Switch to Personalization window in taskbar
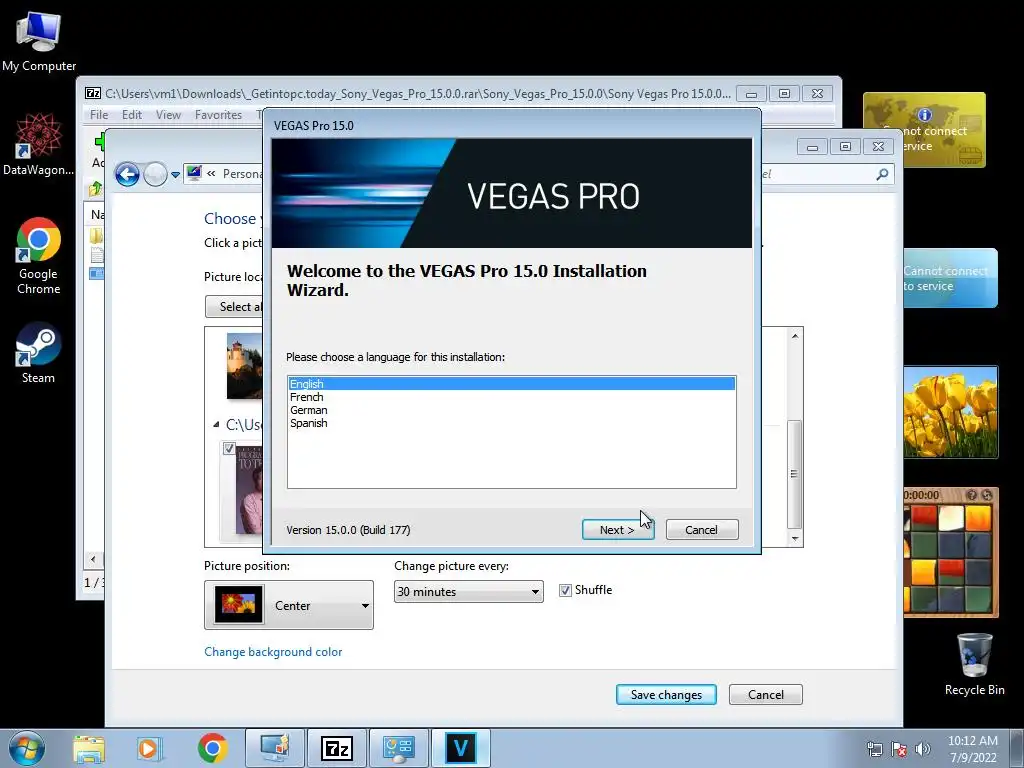This screenshot has width=1024, height=768. pyautogui.click(x=274, y=748)
